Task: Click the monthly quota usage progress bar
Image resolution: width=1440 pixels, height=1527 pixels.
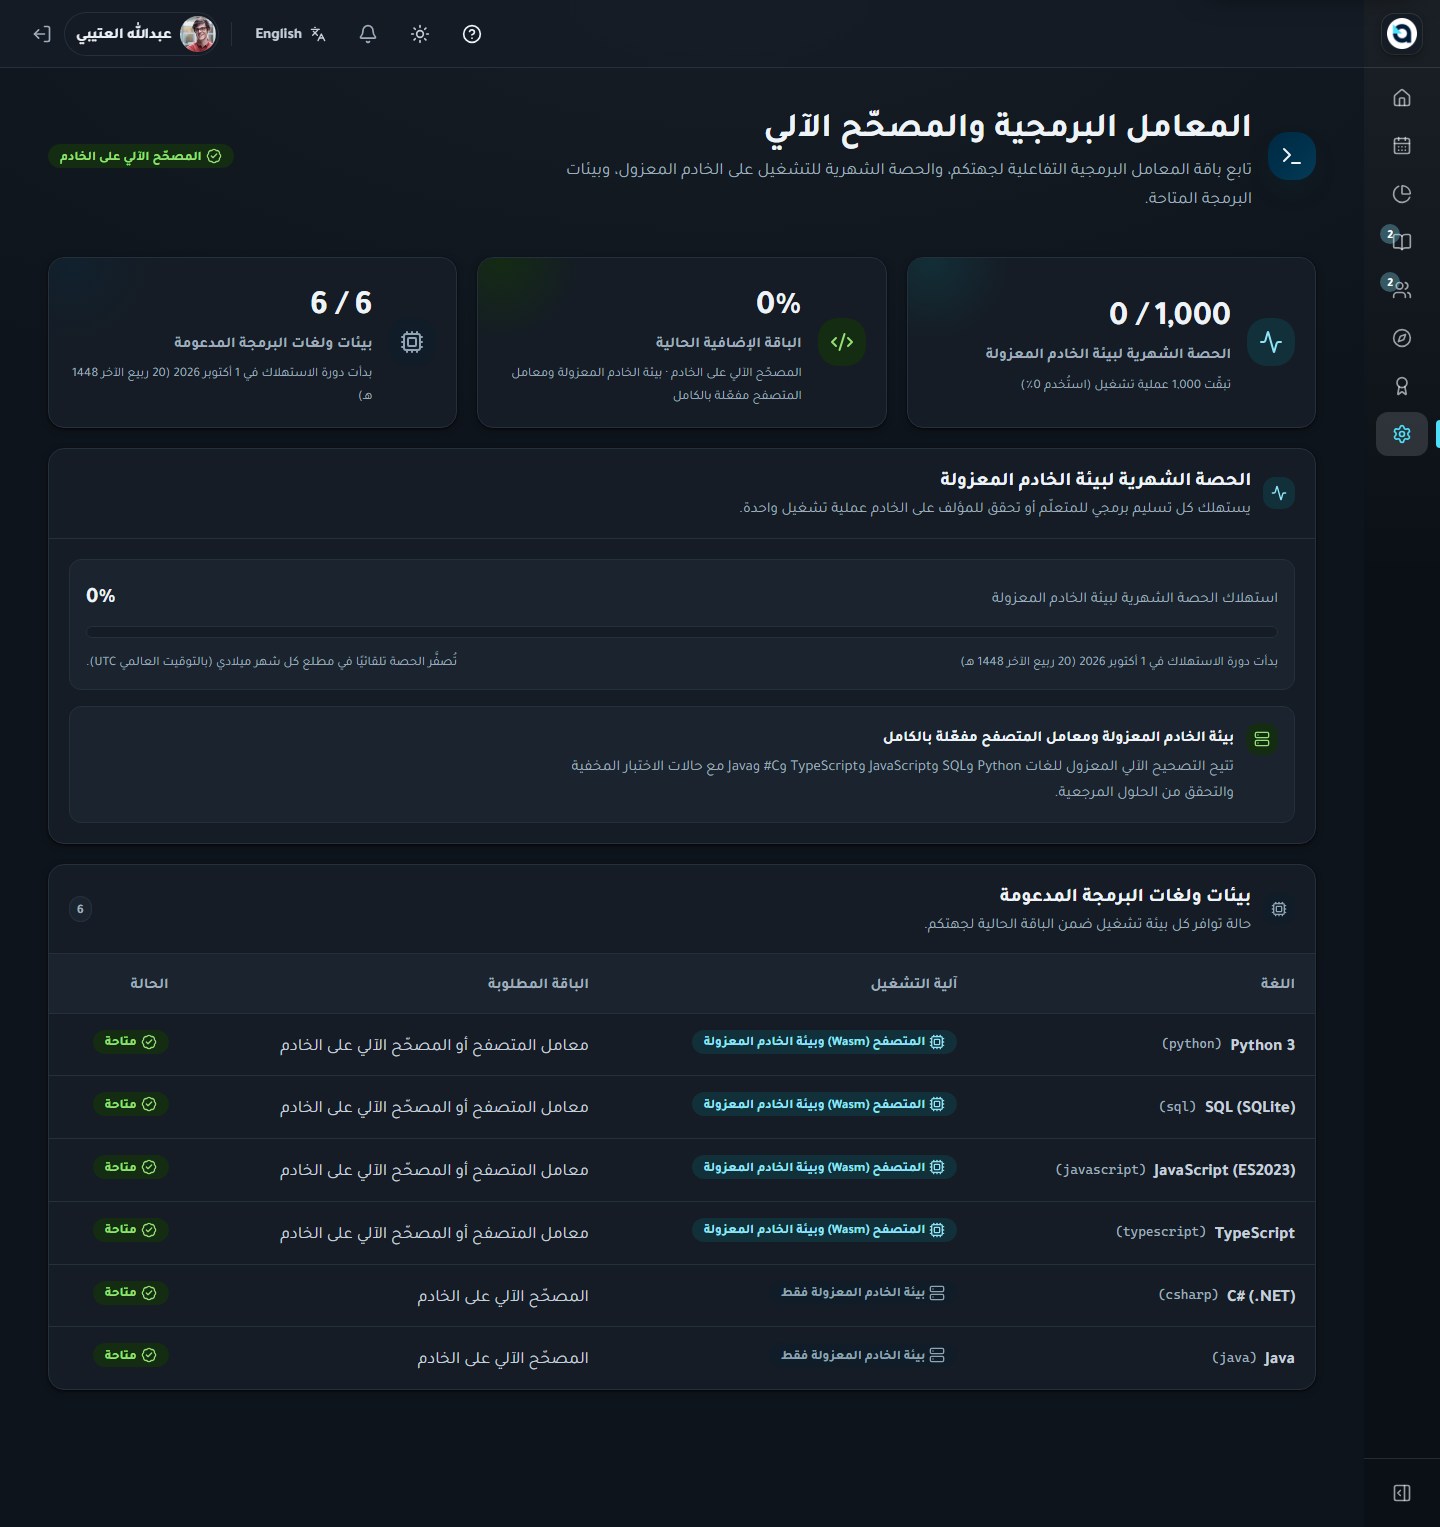Action: point(682,632)
